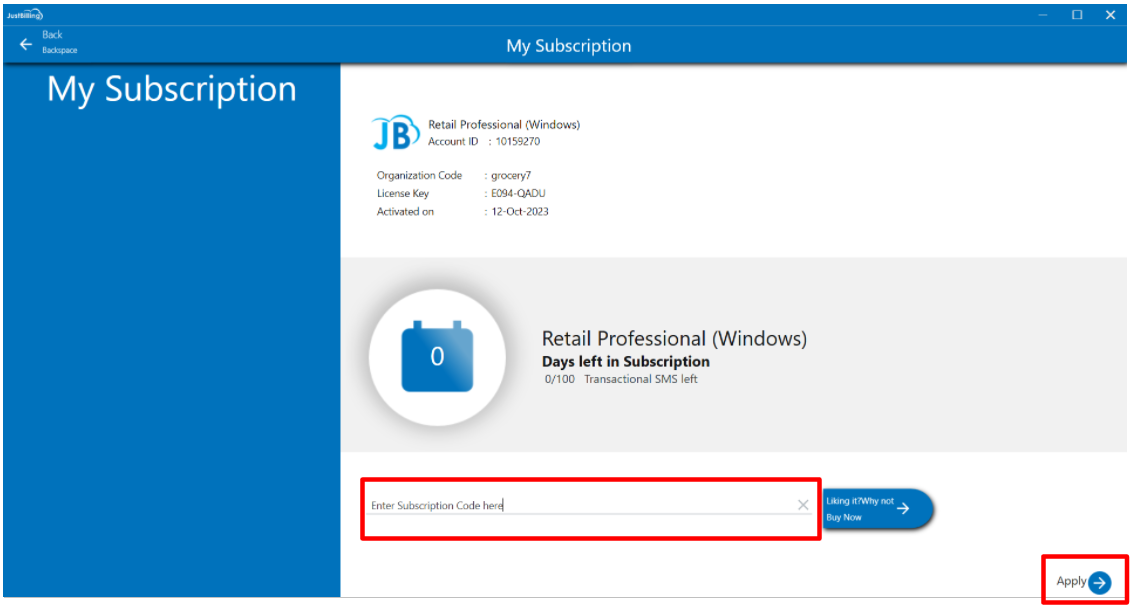Viewport: 1136px width, 611px height.
Task: Close the JustBilling window
Action: pos(1110,15)
